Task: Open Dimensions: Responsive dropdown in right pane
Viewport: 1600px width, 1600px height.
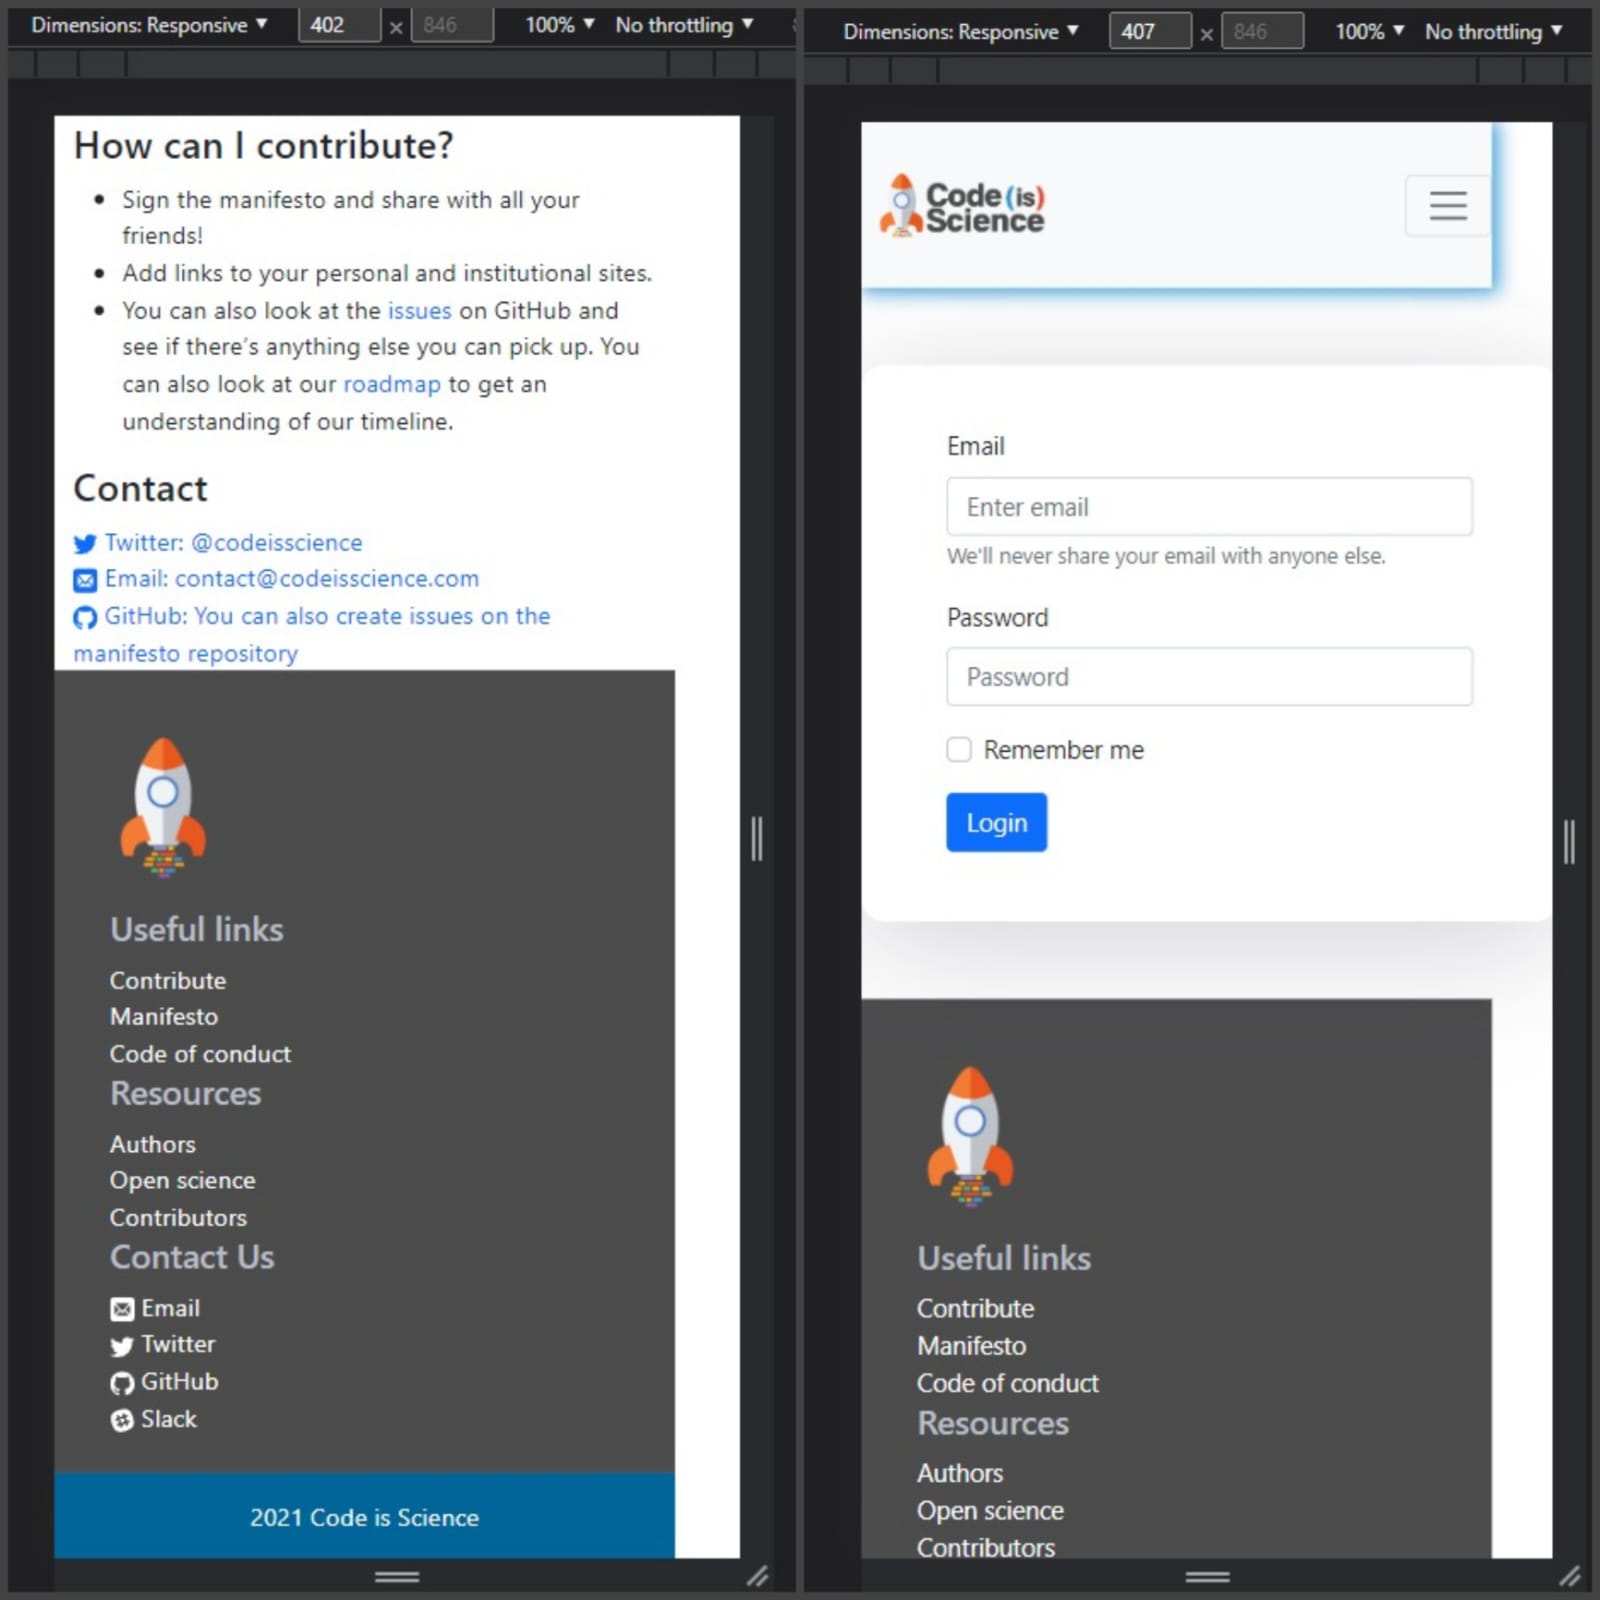Action: pos(960,32)
